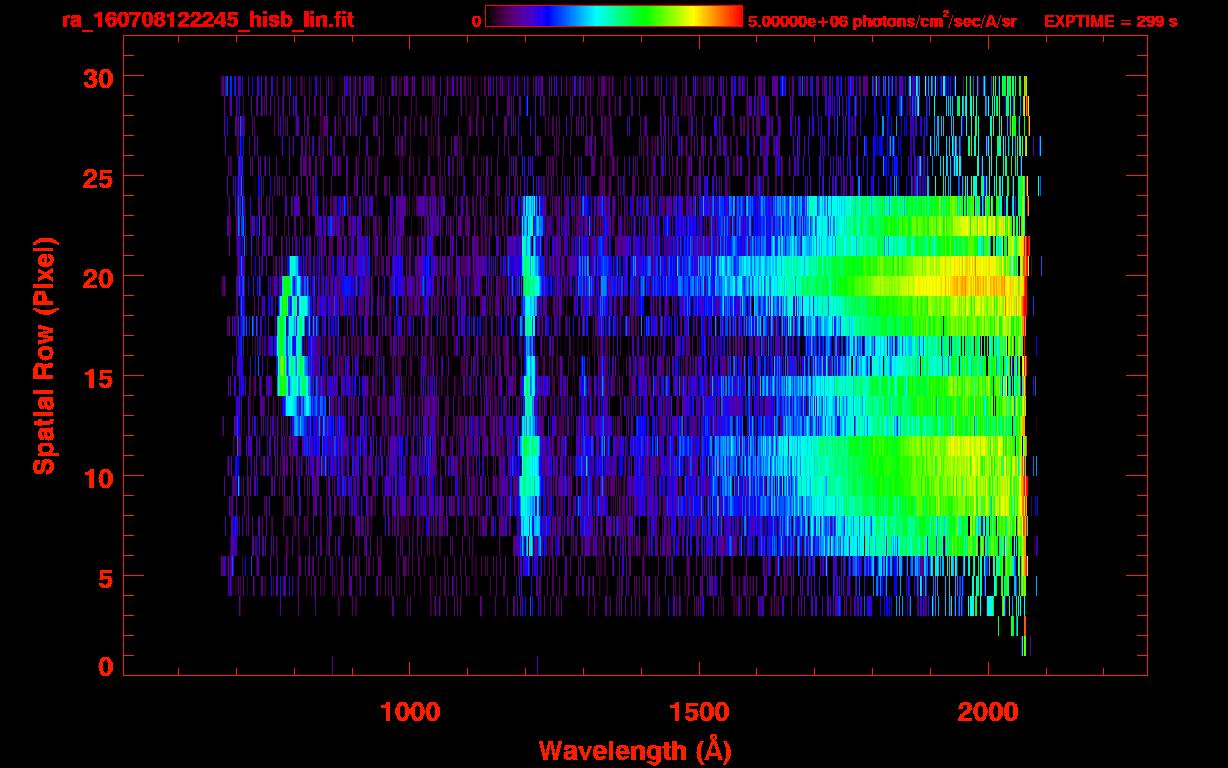The width and height of the screenshot is (1228, 768).
Task: Click the colorbar maximum 5.00000e+06 photons label
Action: click(882, 21)
